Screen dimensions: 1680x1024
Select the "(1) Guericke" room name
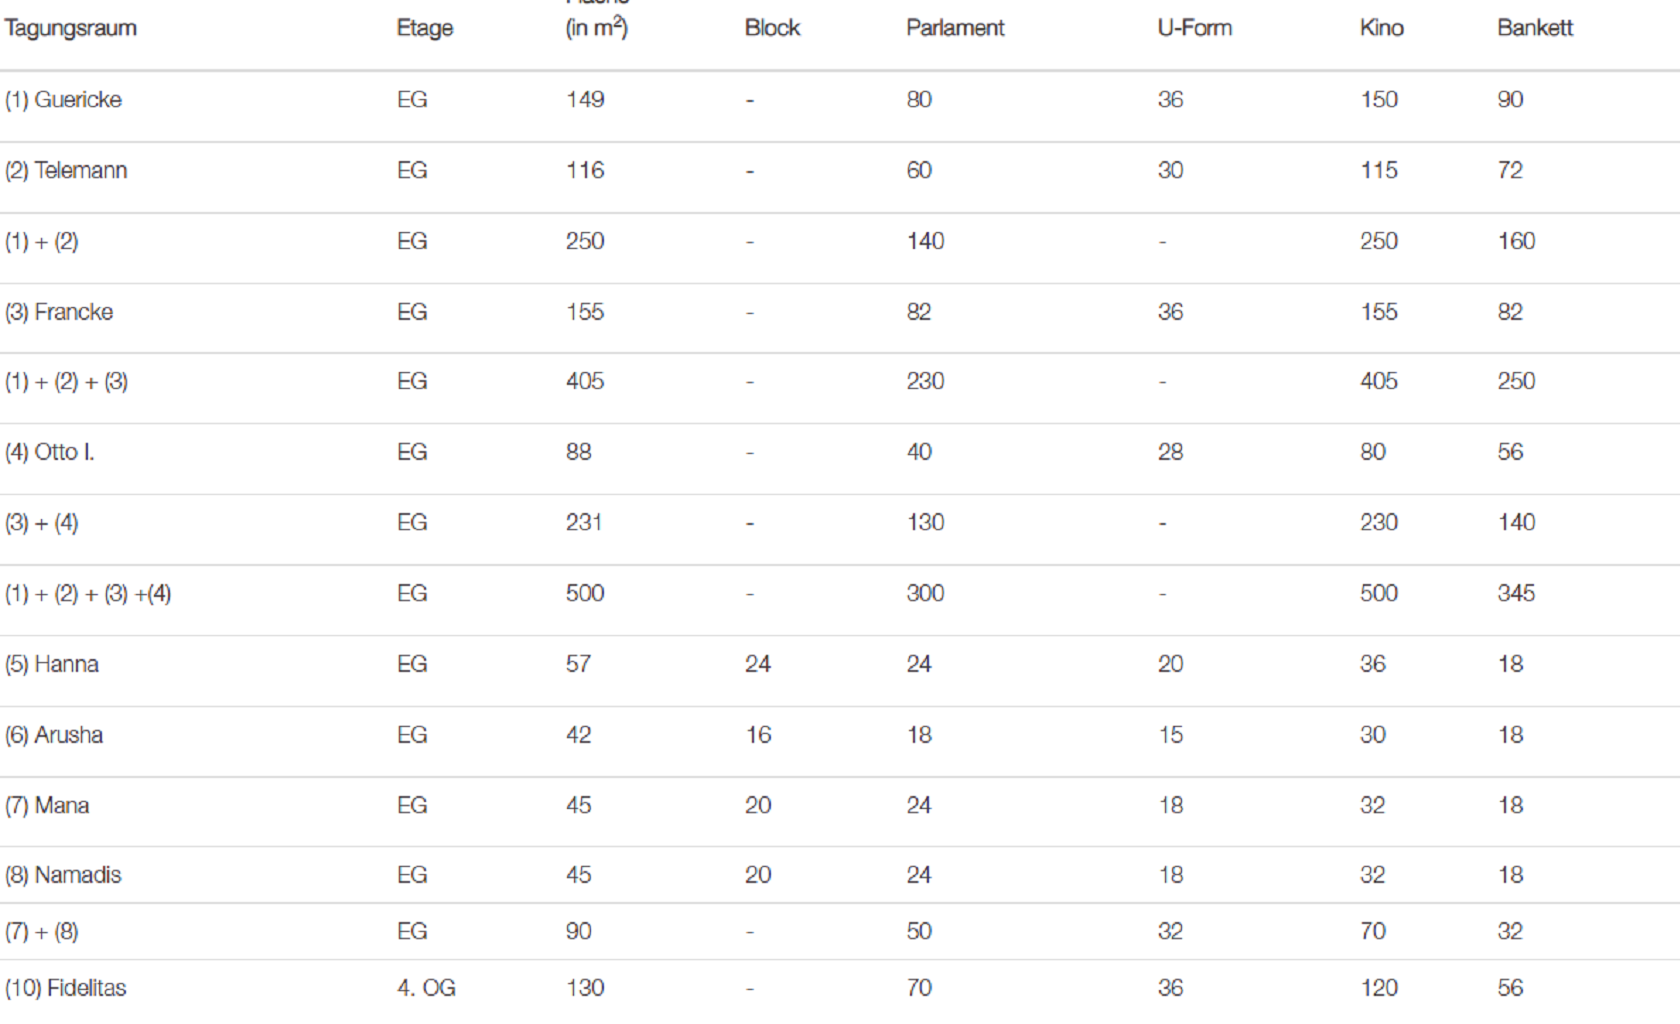point(63,100)
